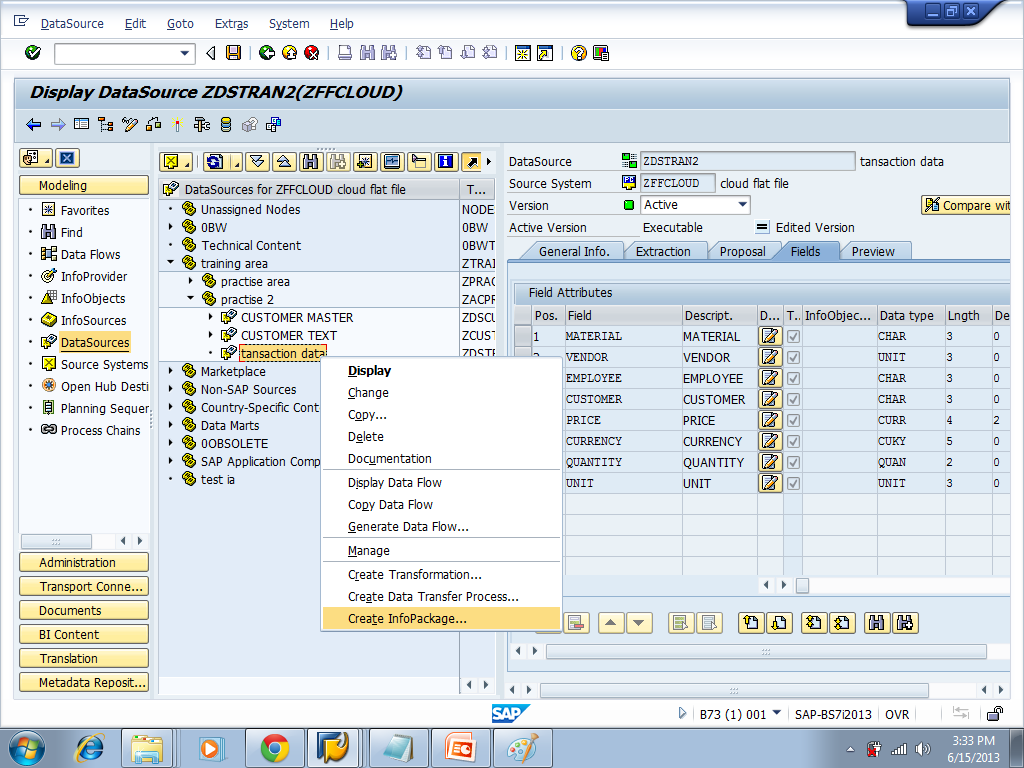Open the Extras menu

pyautogui.click(x=231, y=23)
